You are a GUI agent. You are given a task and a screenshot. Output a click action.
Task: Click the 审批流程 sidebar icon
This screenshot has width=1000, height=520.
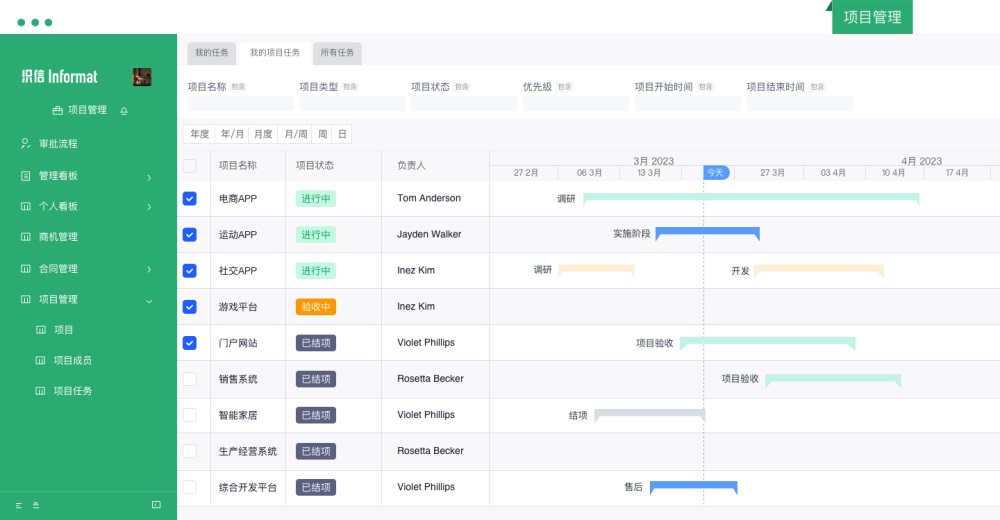pyautogui.click(x=26, y=144)
